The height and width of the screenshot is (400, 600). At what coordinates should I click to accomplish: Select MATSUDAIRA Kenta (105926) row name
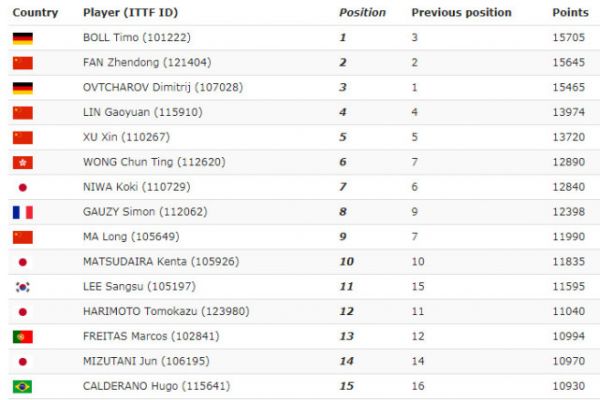pos(161,261)
